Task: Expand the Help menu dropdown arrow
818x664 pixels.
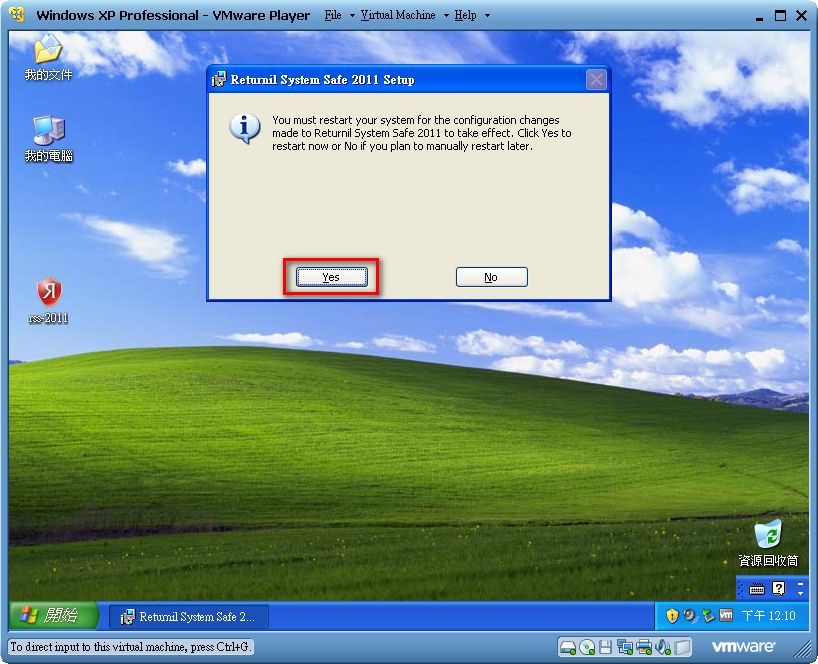Action: (x=487, y=16)
